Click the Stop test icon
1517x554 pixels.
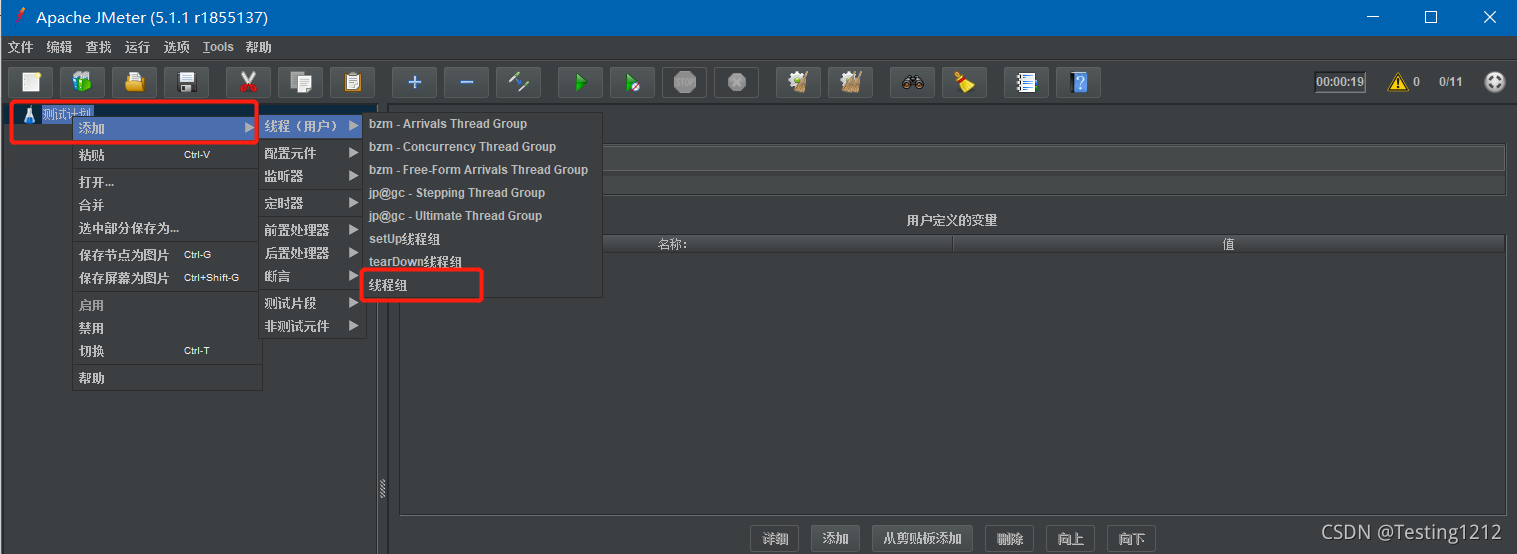click(x=684, y=82)
